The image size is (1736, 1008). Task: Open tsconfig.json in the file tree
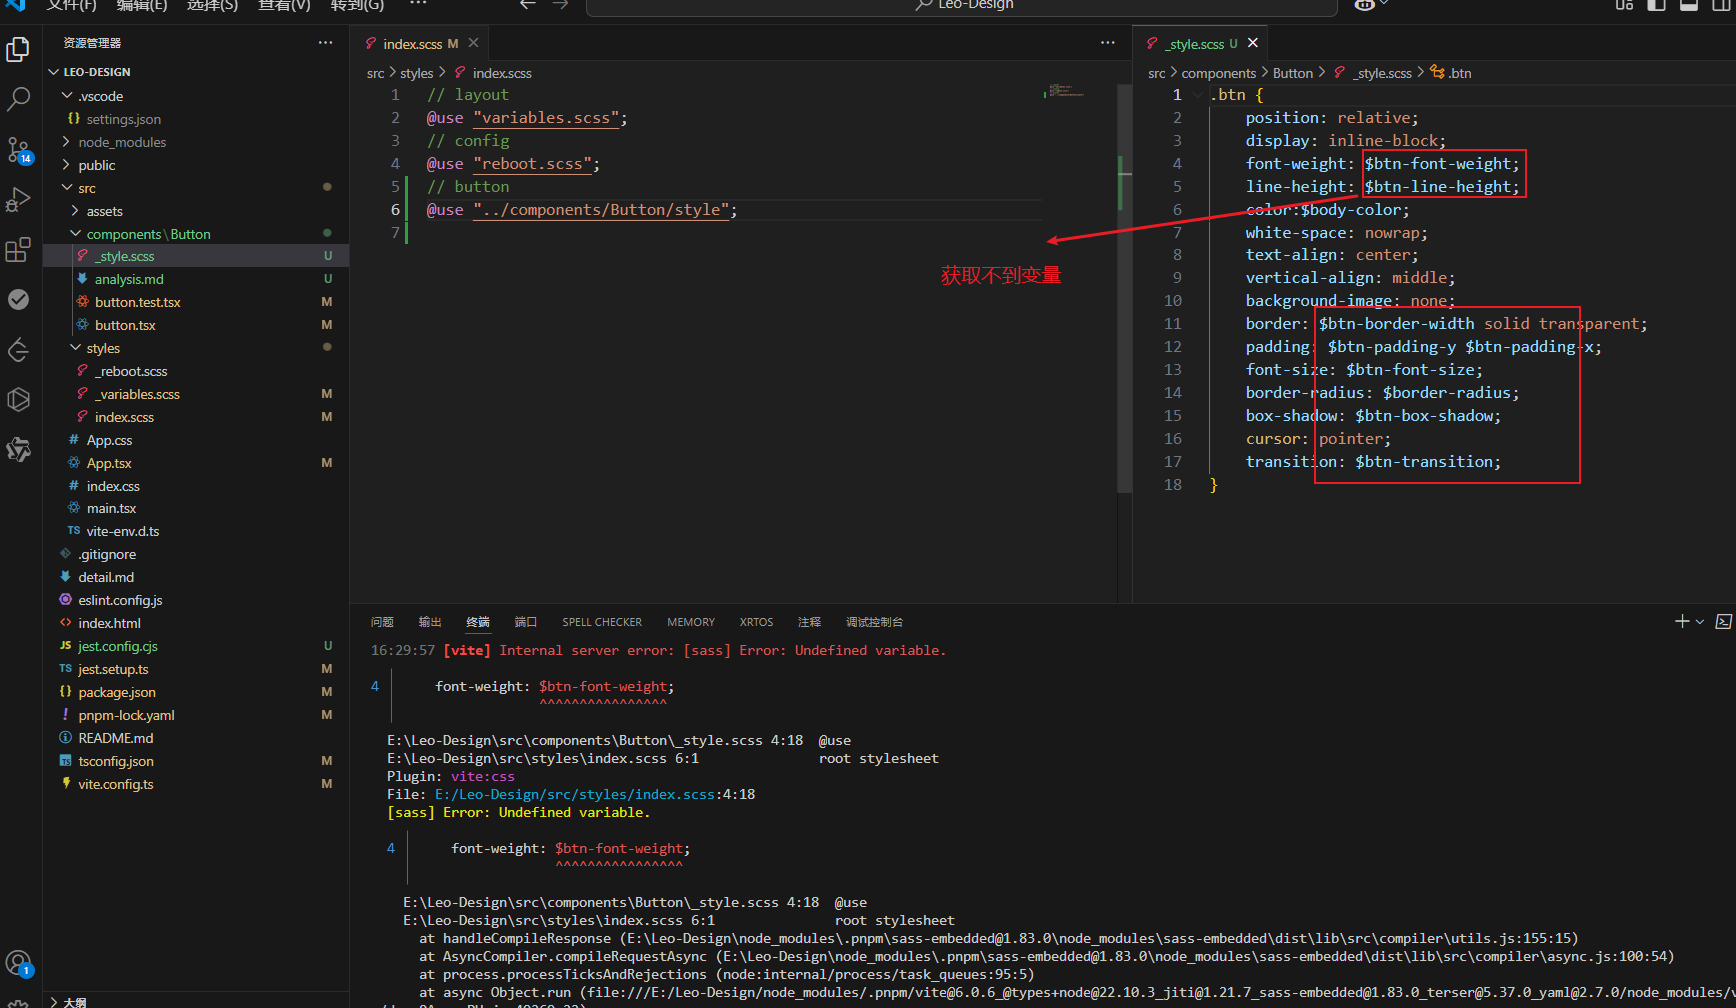tap(116, 761)
